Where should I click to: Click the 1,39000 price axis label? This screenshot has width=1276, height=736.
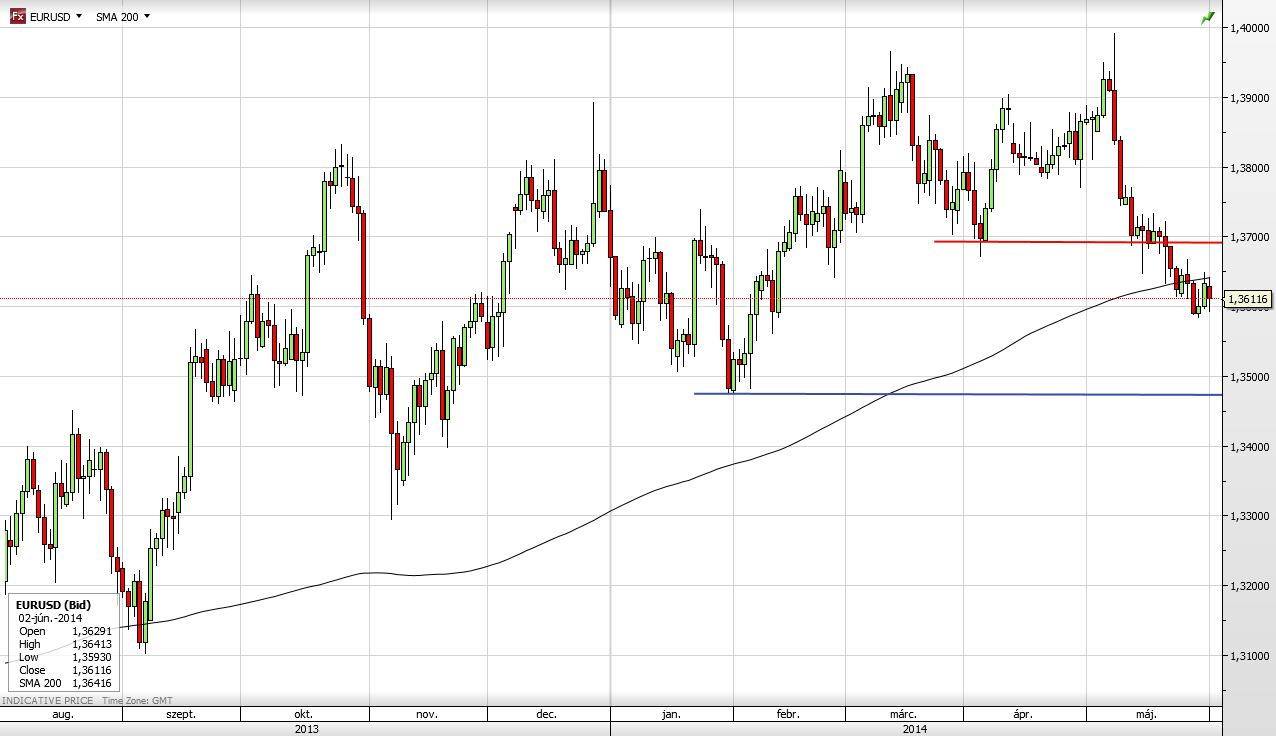(x=1249, y=99)
